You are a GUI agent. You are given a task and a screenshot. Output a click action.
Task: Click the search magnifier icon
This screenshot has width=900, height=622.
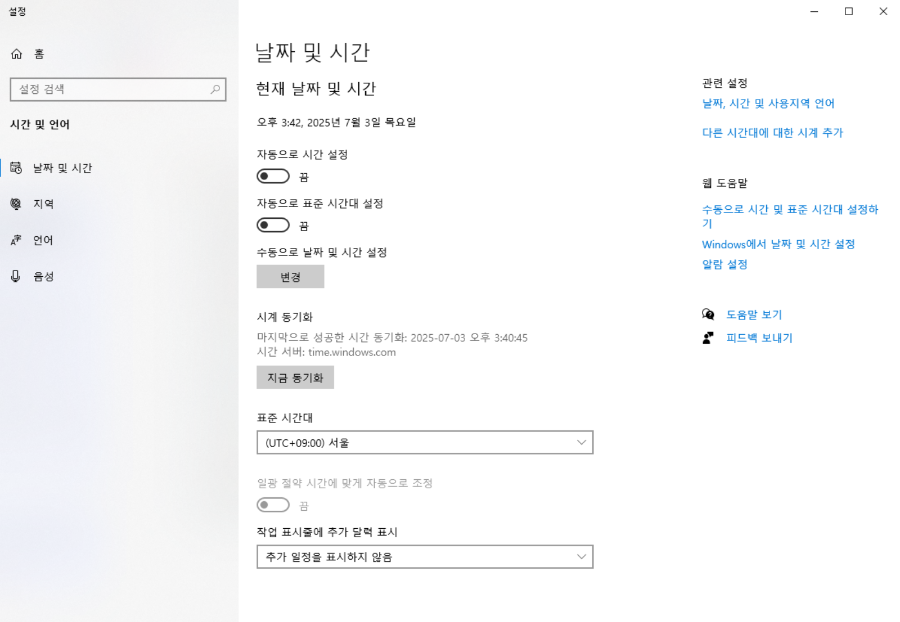coord(216,89)
